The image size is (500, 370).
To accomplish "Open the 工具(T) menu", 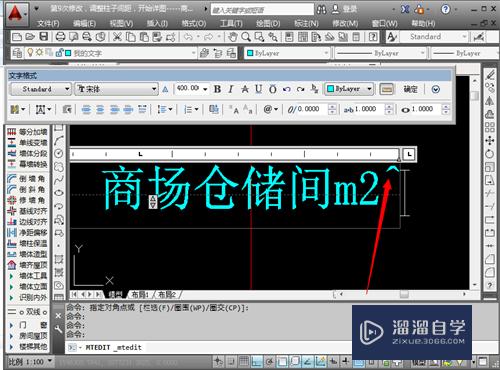I will (x=231, y=24).
